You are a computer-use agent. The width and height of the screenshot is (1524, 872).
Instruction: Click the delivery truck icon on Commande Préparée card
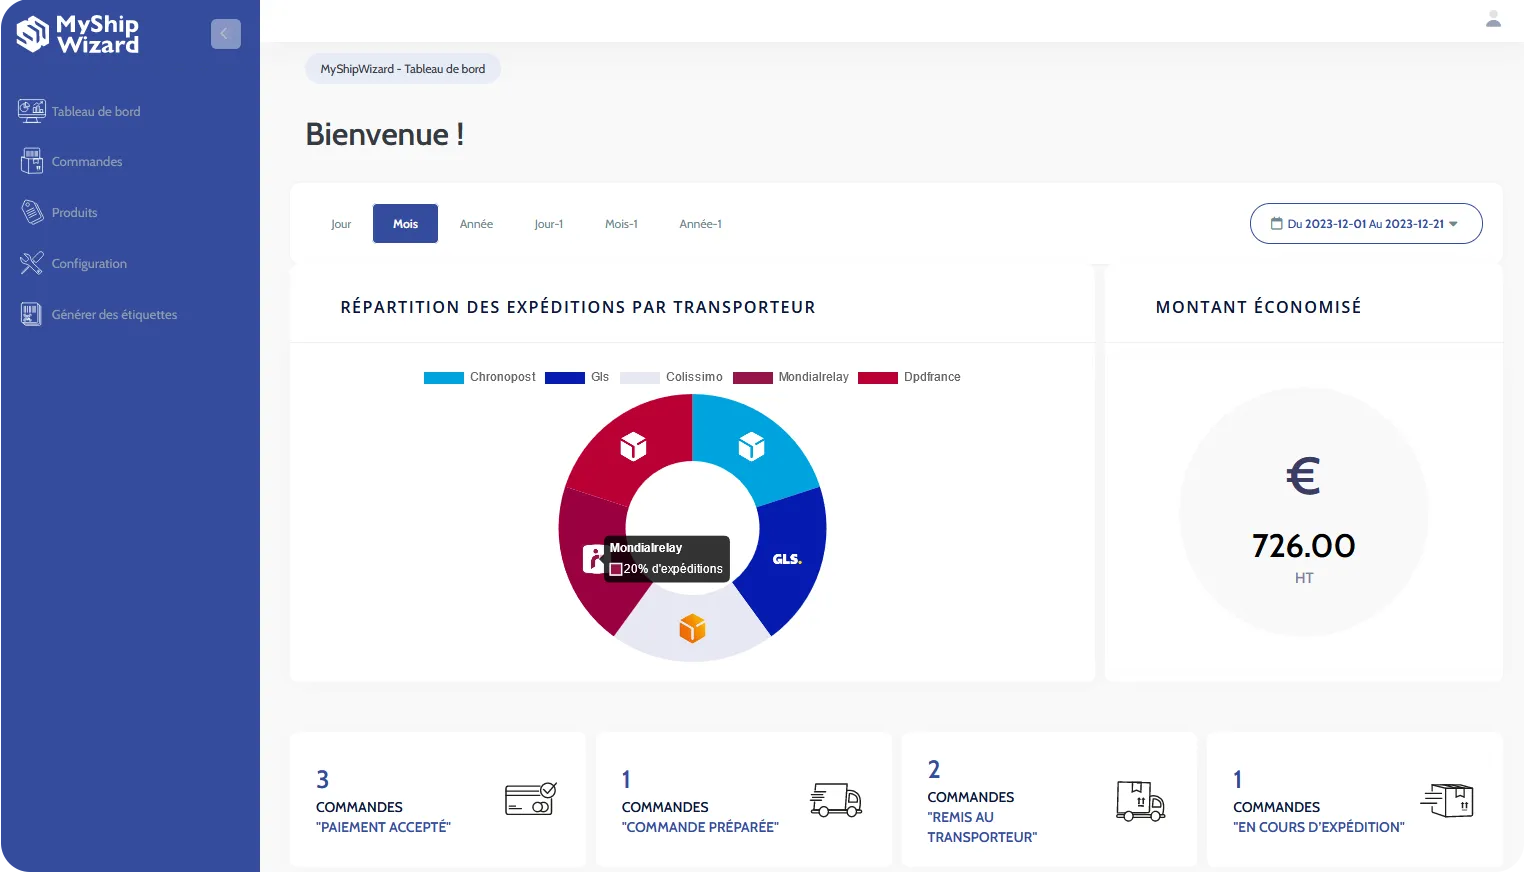(836, 800)
